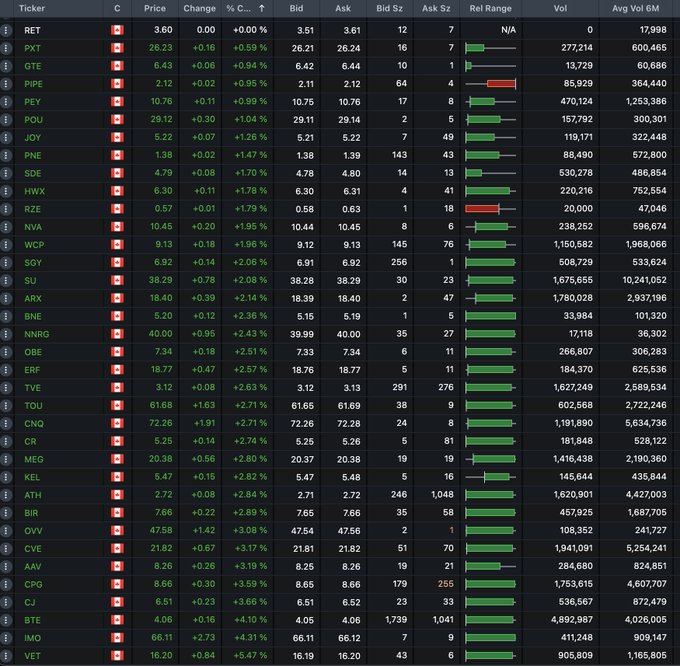Click the Canada flag icon for WCP
680x666 pixels.
click(x=117, y=245)
